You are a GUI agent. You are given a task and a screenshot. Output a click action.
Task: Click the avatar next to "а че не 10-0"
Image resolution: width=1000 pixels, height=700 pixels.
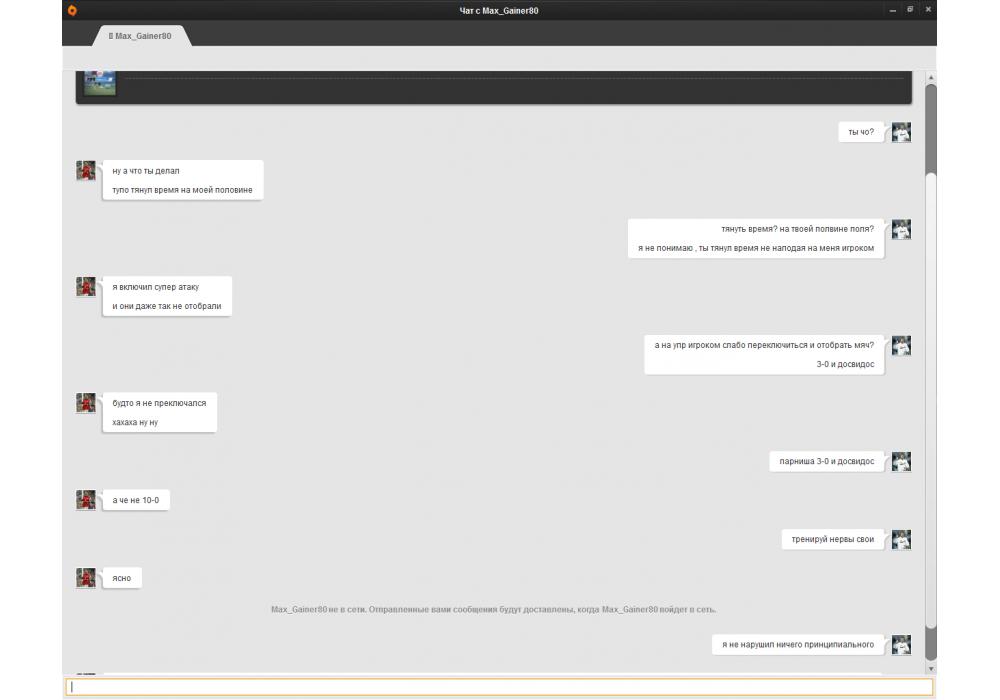pos(86,500)
